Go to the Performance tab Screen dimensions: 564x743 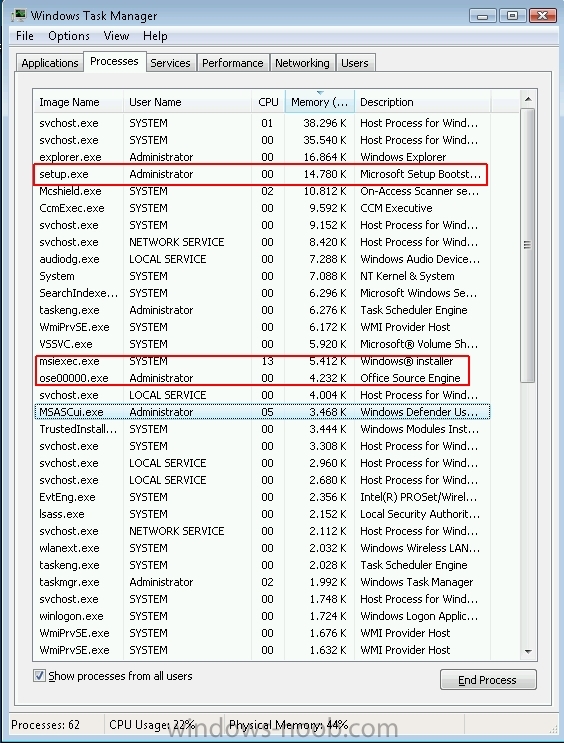[232, 63]
